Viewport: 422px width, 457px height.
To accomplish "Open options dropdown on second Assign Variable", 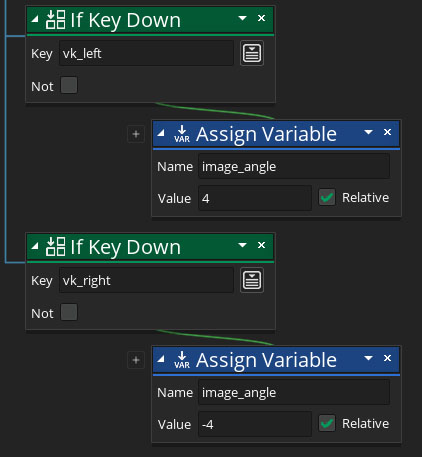I will [368, 358].
